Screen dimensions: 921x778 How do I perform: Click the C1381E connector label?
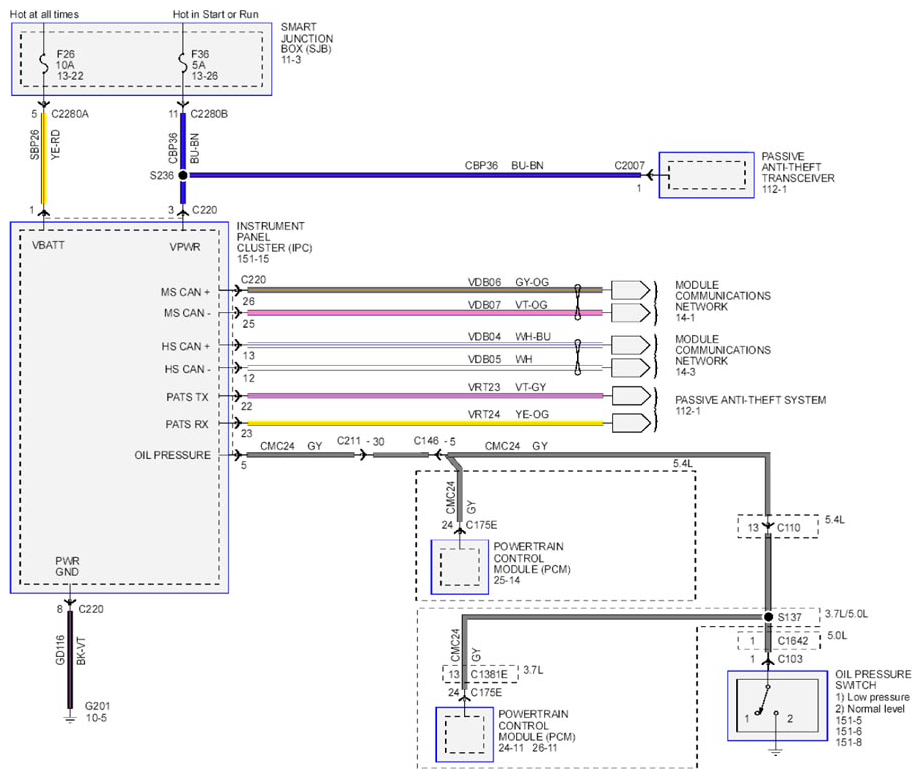click(x=489, y=674)
